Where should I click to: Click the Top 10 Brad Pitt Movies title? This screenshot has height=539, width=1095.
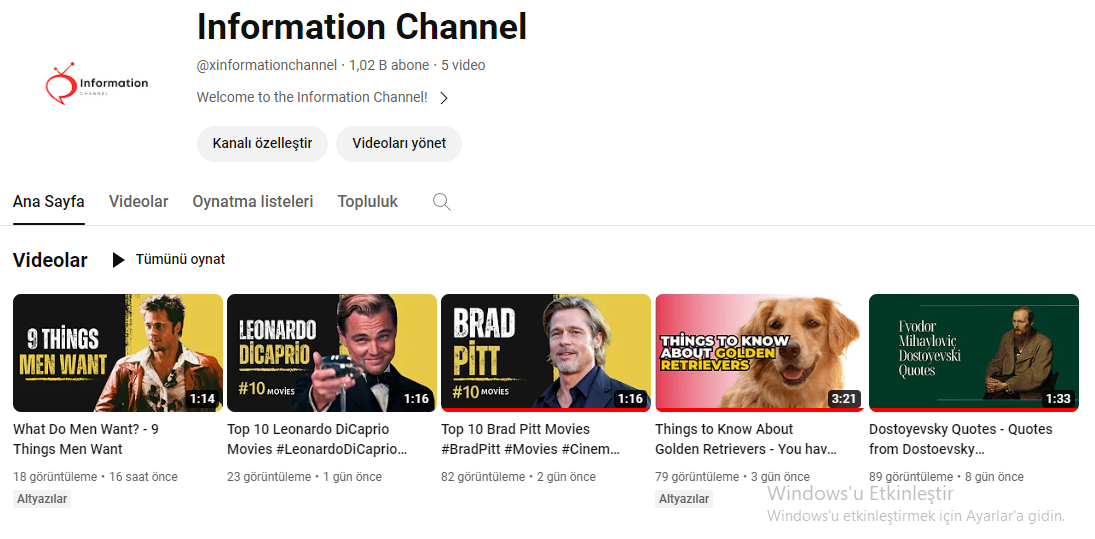(531, 439)
